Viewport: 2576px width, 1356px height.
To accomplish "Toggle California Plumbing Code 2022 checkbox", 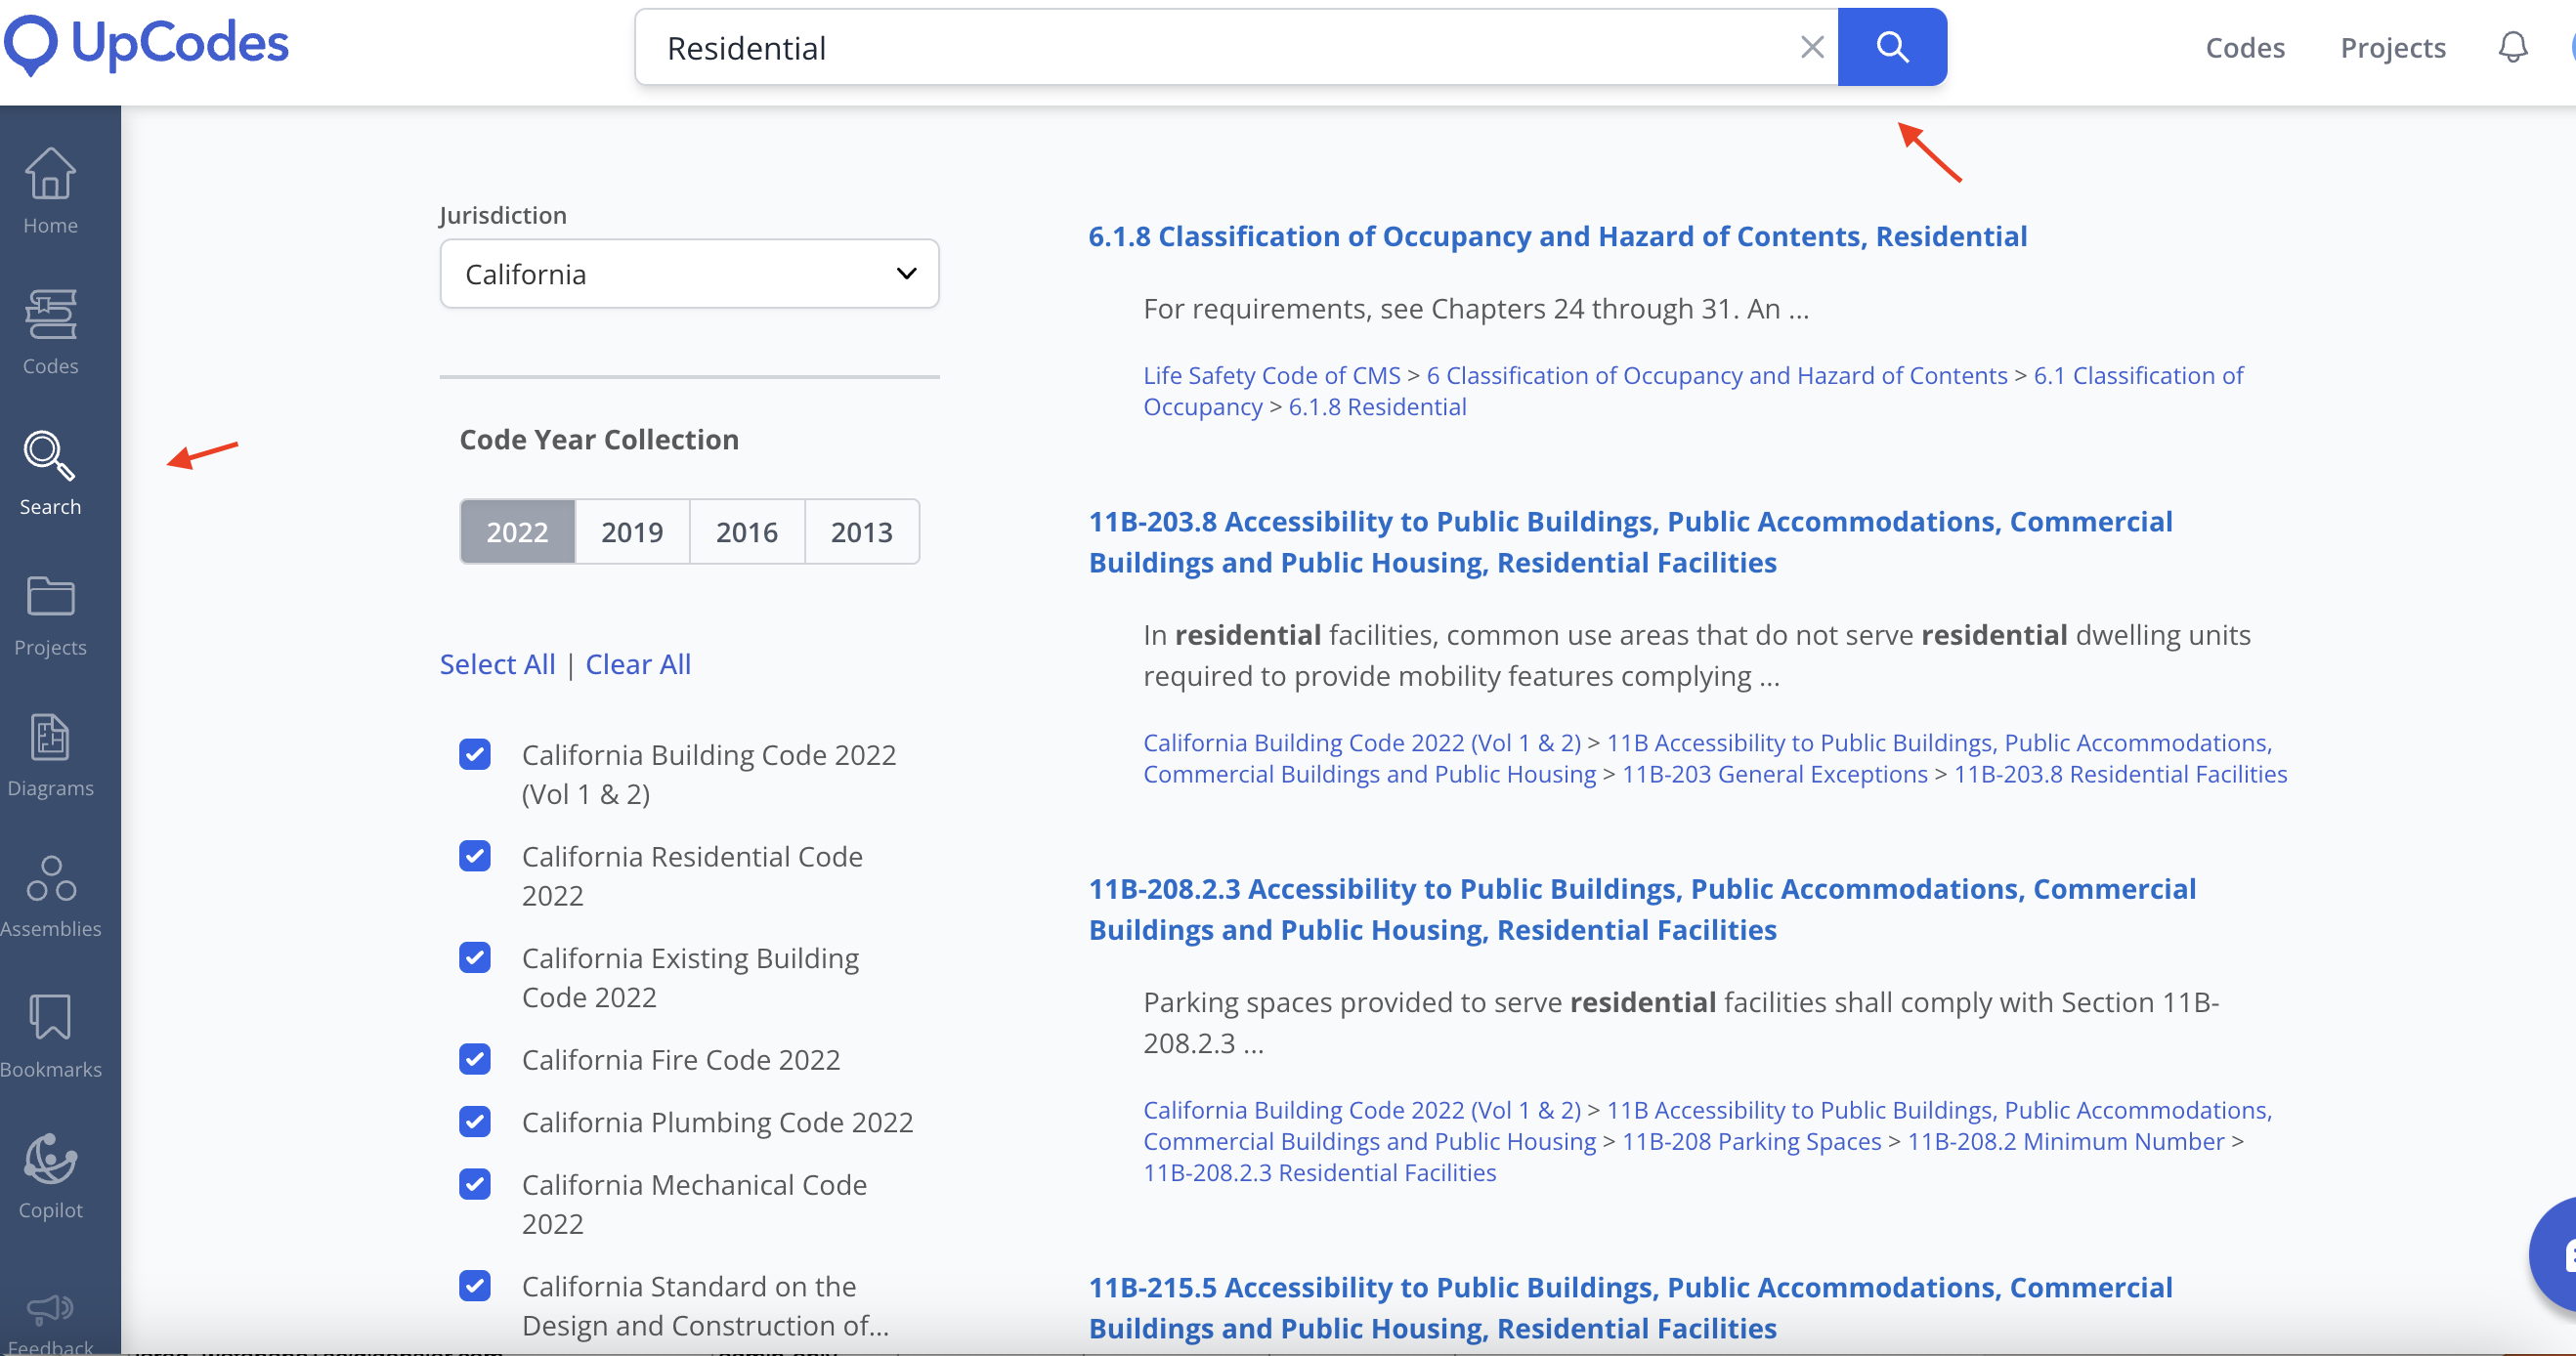I will tap(475, 1121).
